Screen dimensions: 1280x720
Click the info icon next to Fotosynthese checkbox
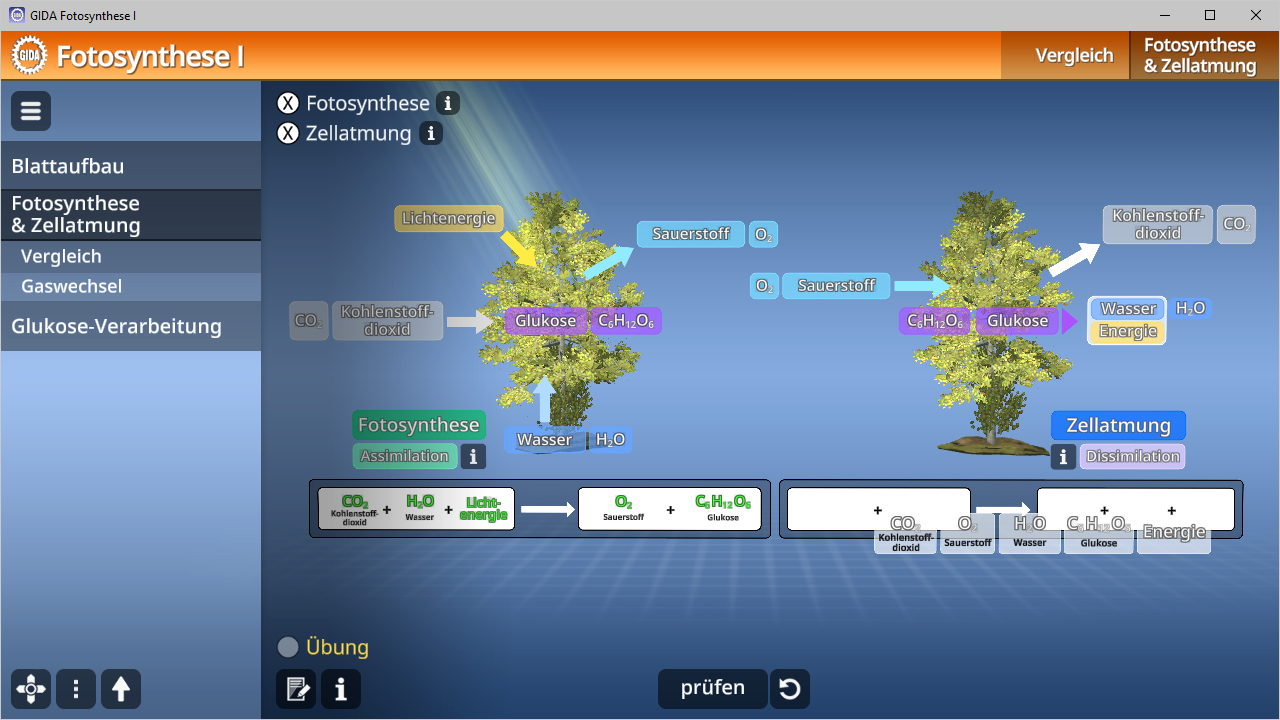(448, 103)
